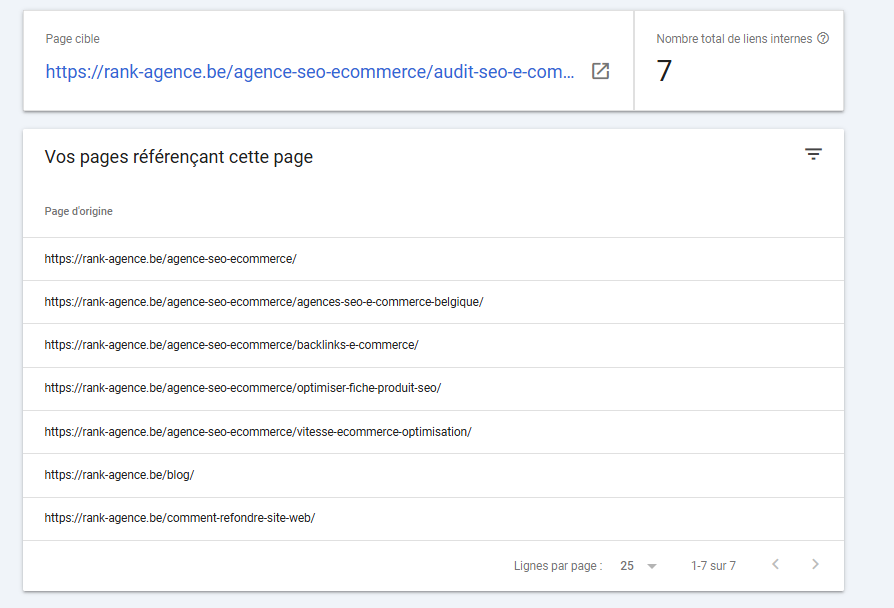Open the rows per page dropdown
Screen dimensions: 894x608
[x=638, y=566]
